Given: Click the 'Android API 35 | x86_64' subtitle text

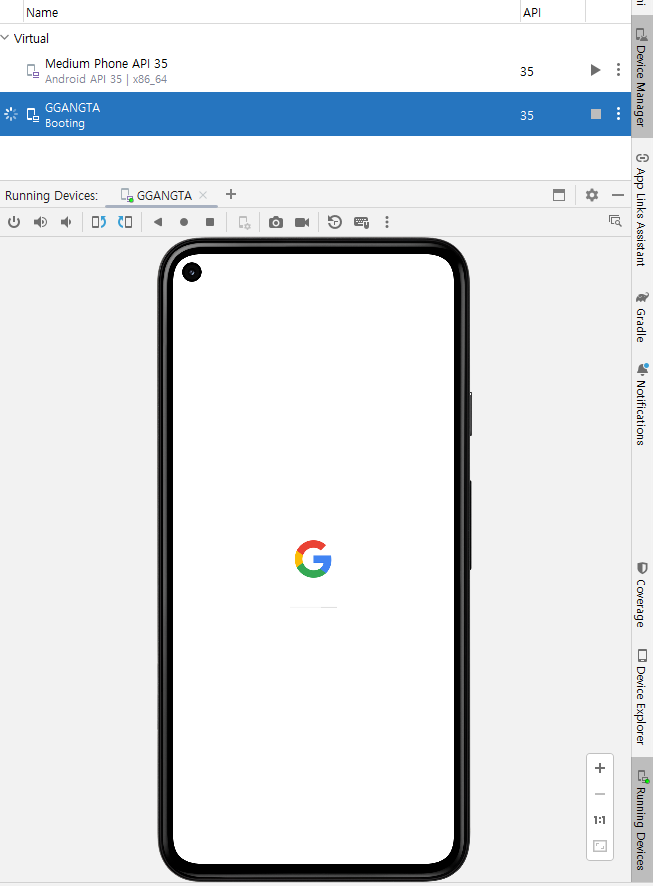Looking at the screenshot, I should coord(106,79).
